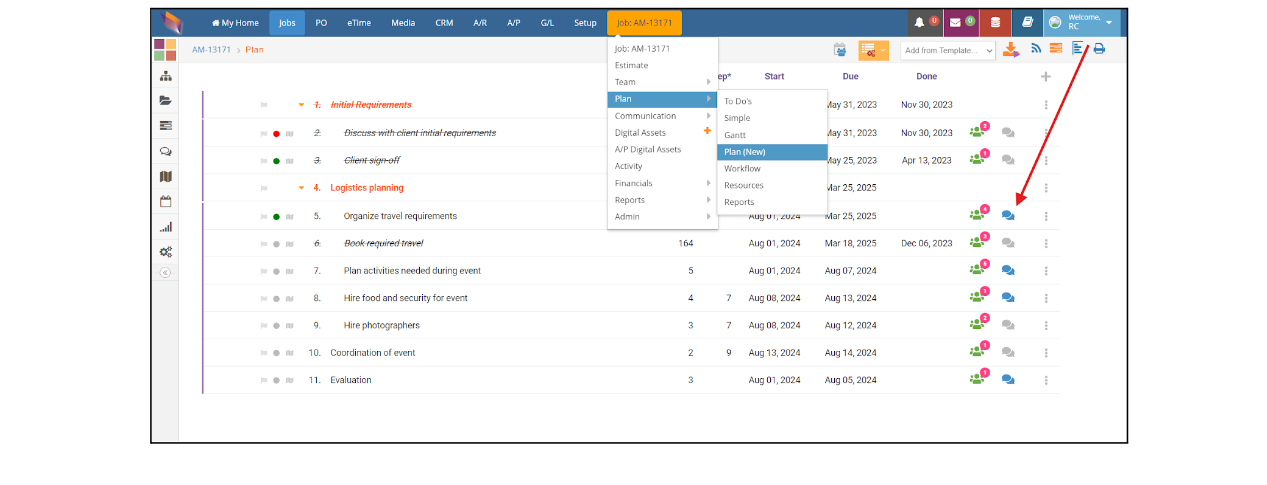The image size is (1267, 485).
Task: Open comments for Organize travel requirements
Action: [1008, 215]
